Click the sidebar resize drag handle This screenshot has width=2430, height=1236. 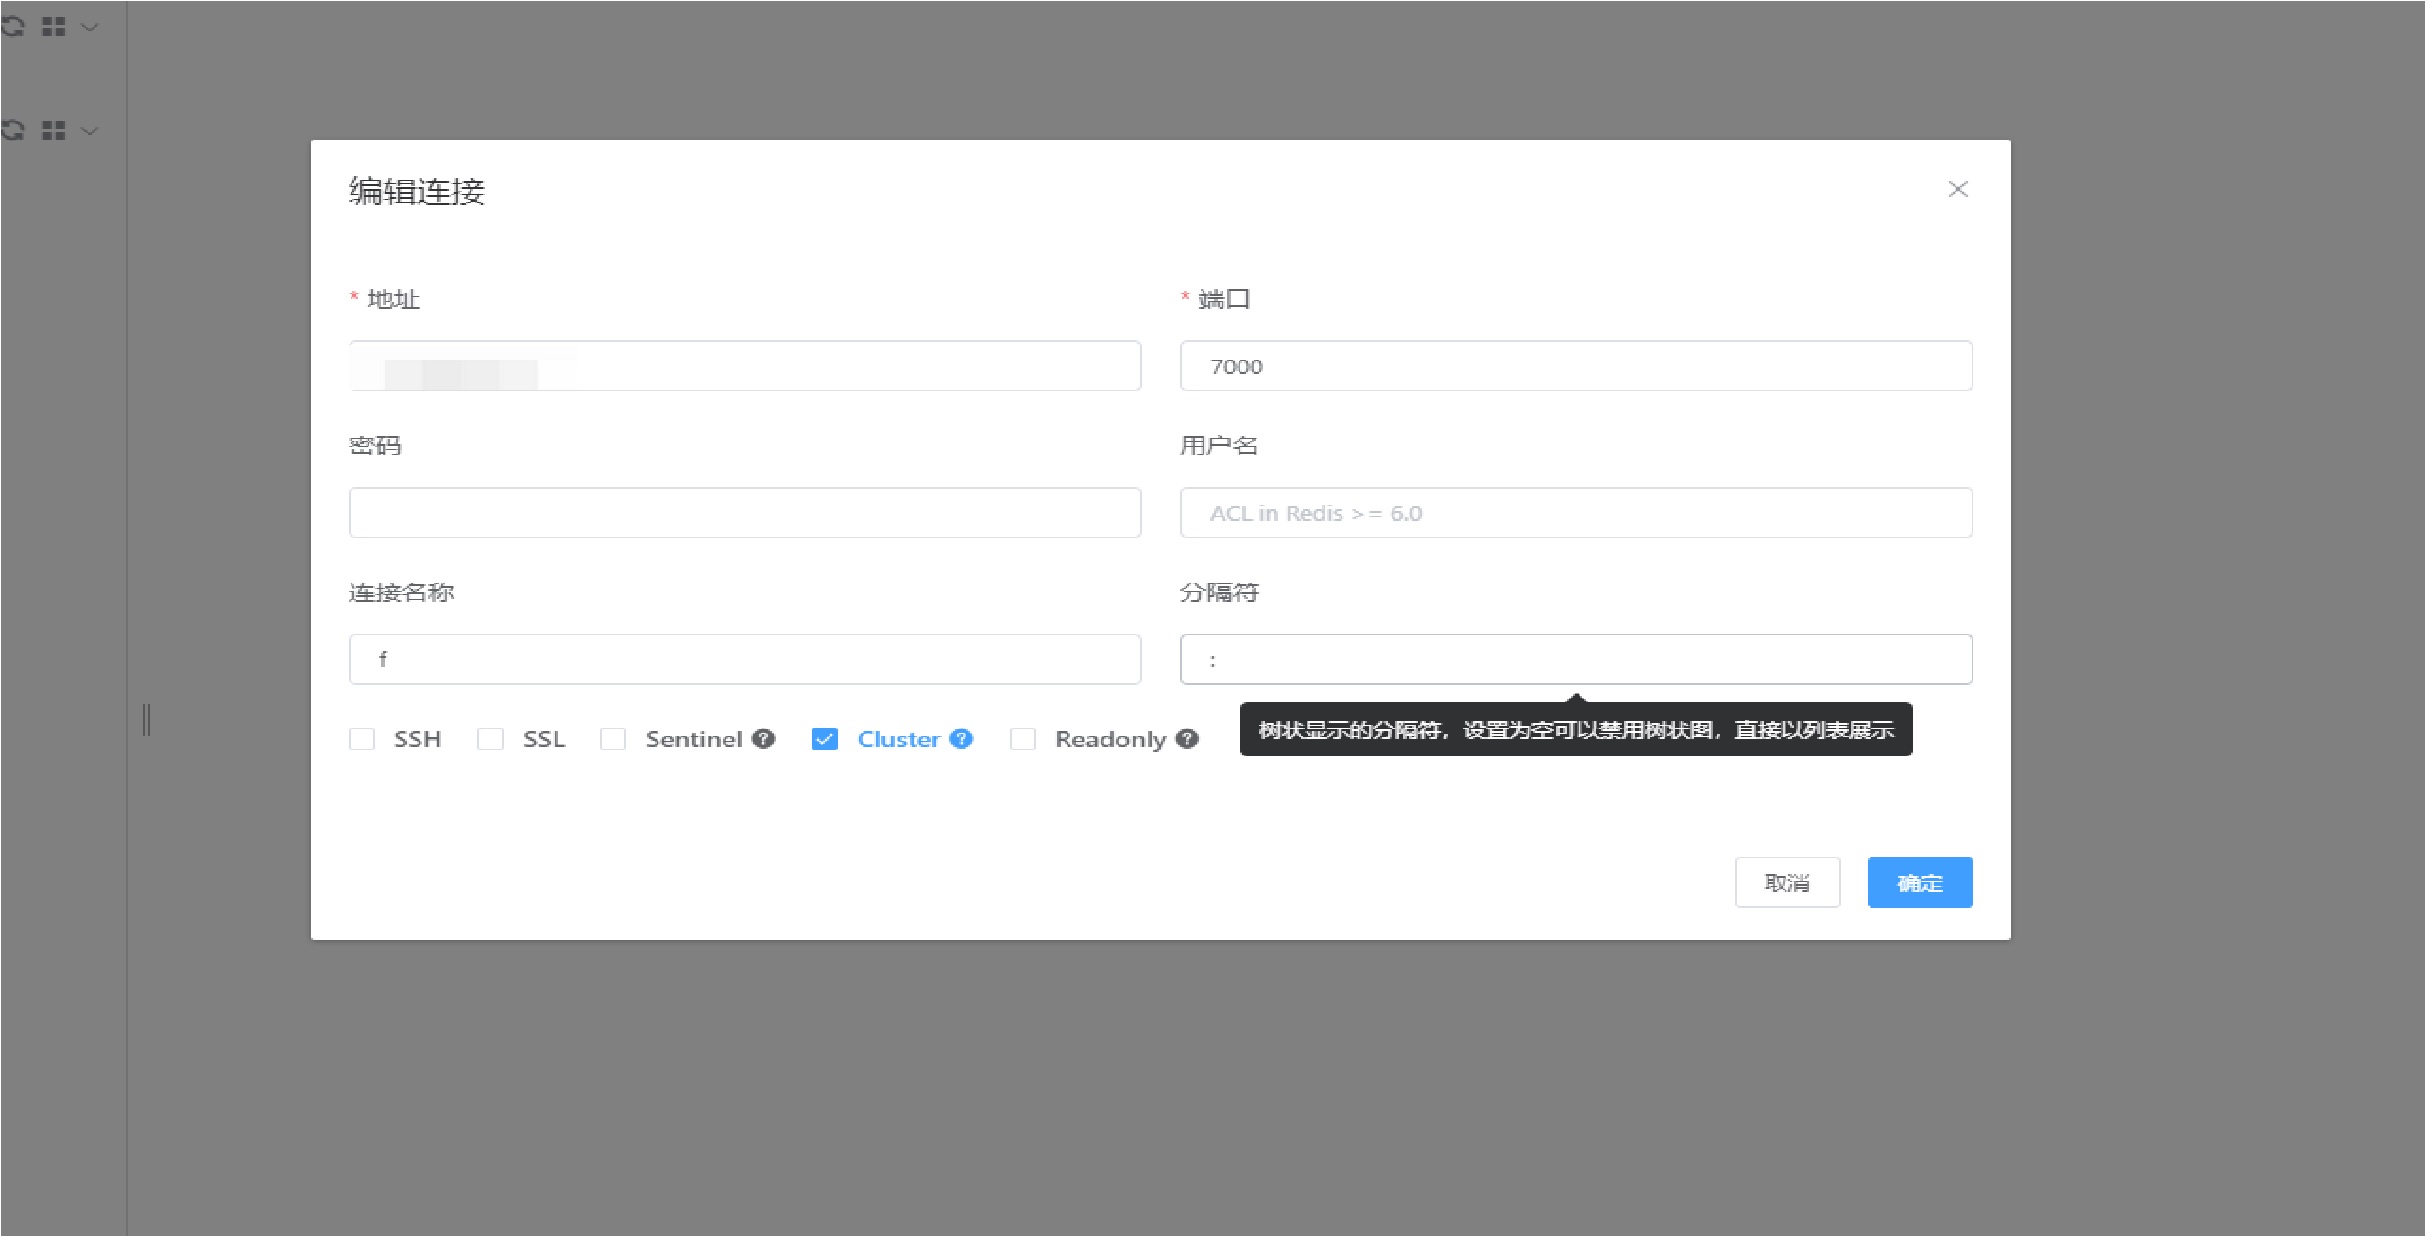(x=147, y=719)
